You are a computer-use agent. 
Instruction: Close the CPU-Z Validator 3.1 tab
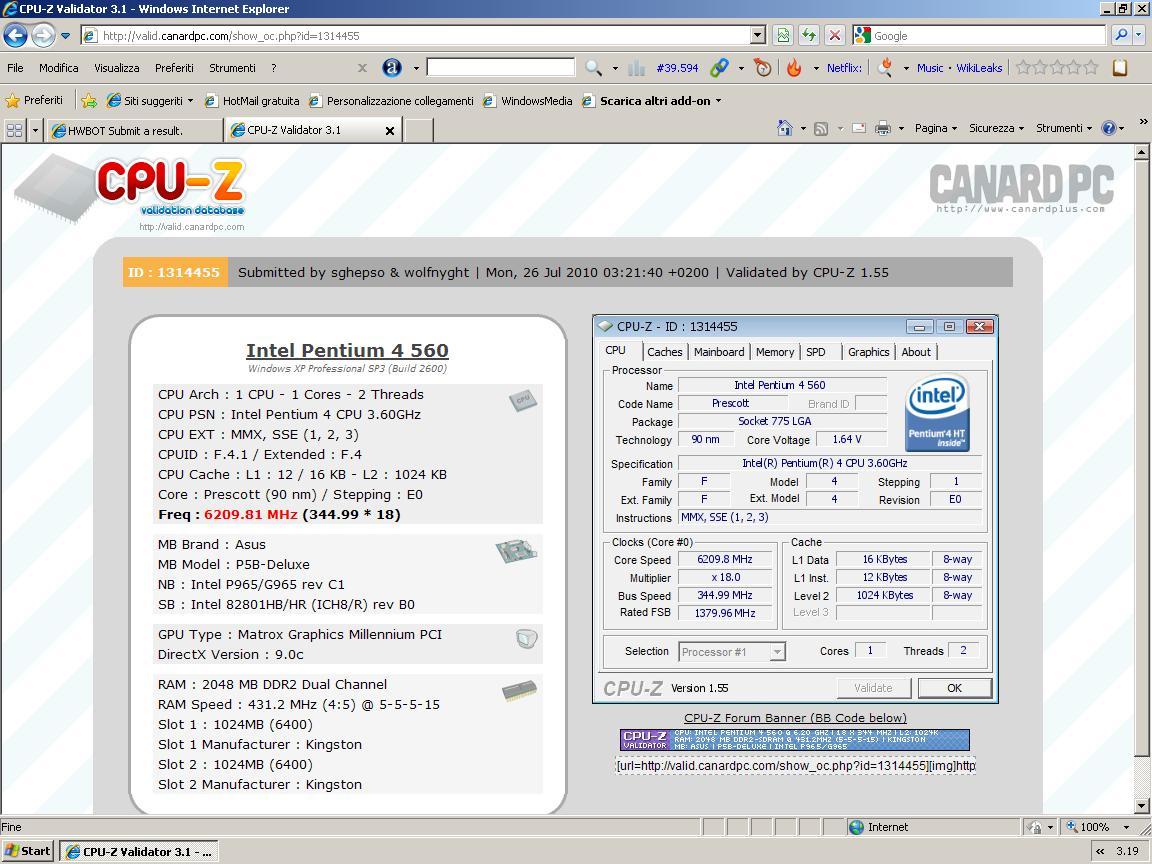390,131
